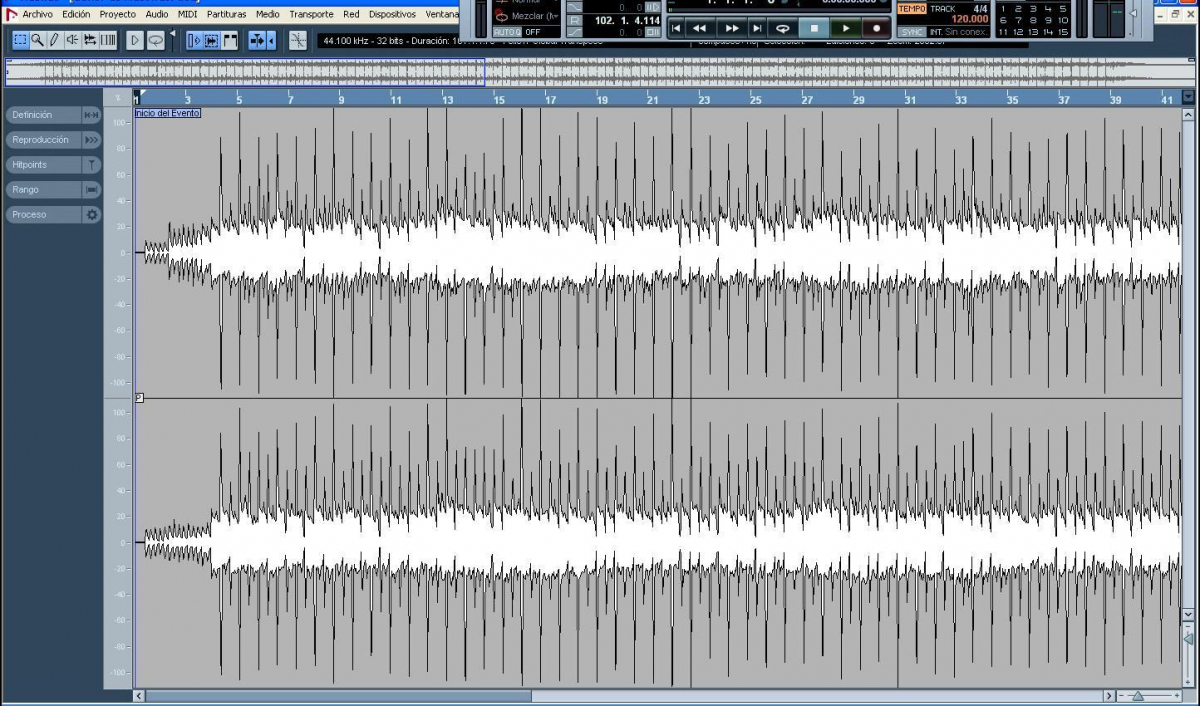Open the MIDI menu
1200x706 pixels.
(x=188, y=14)
